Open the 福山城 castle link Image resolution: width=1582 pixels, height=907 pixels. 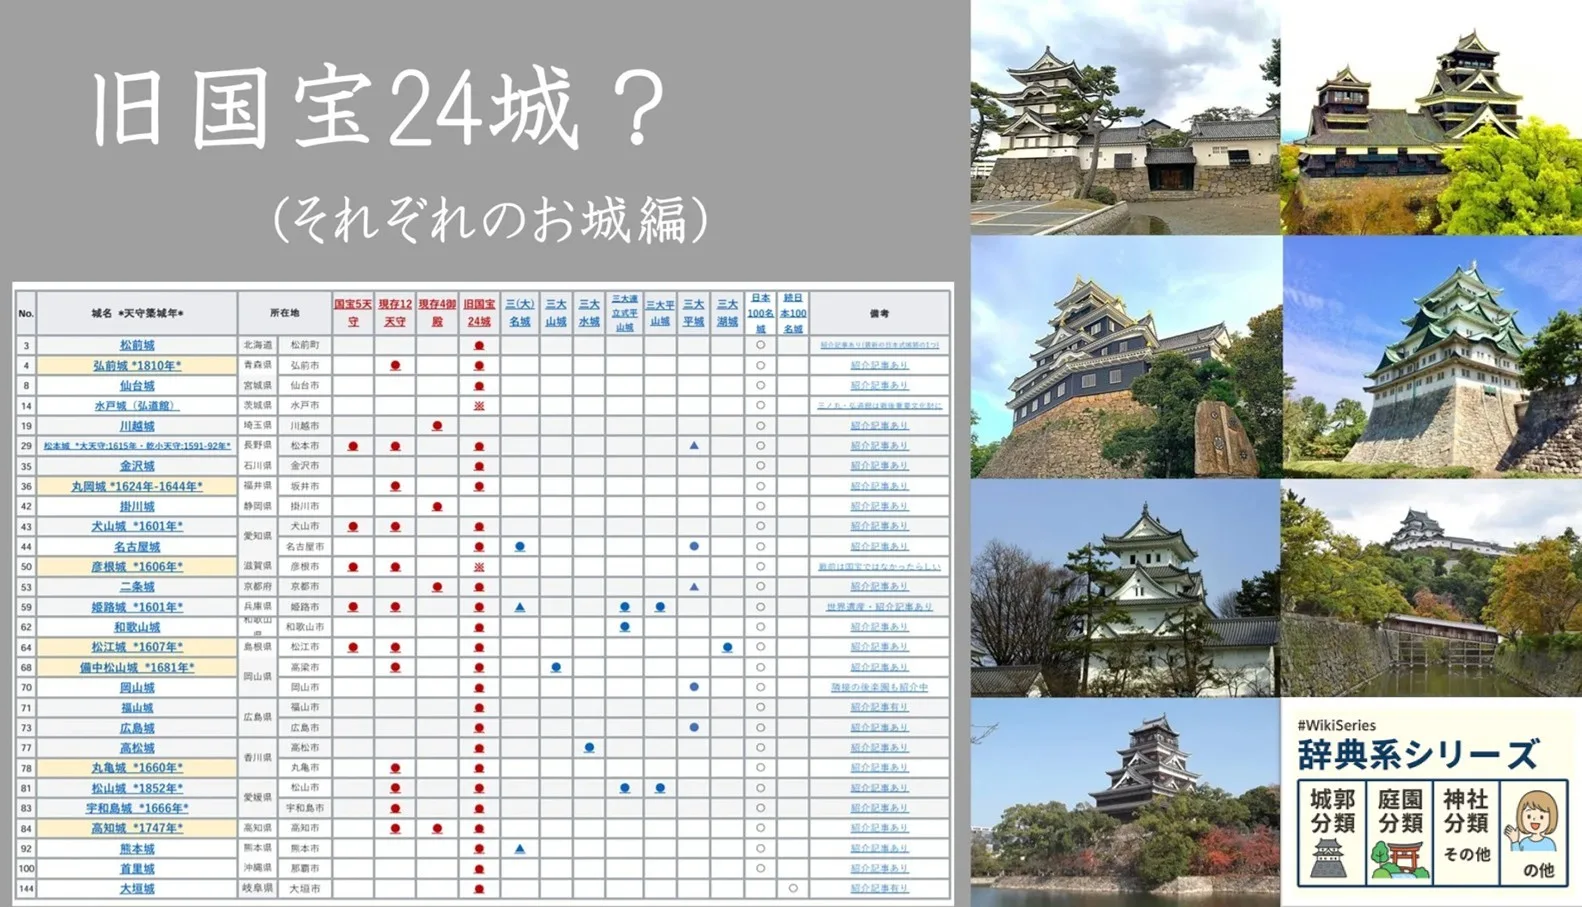137,707
